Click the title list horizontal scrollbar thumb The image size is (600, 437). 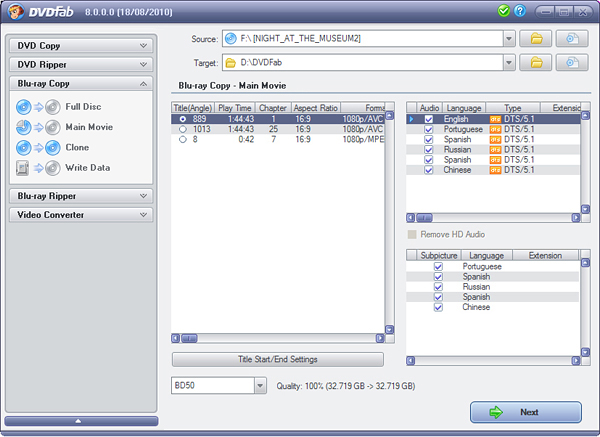pyautogui.click(x=189, y=338)
